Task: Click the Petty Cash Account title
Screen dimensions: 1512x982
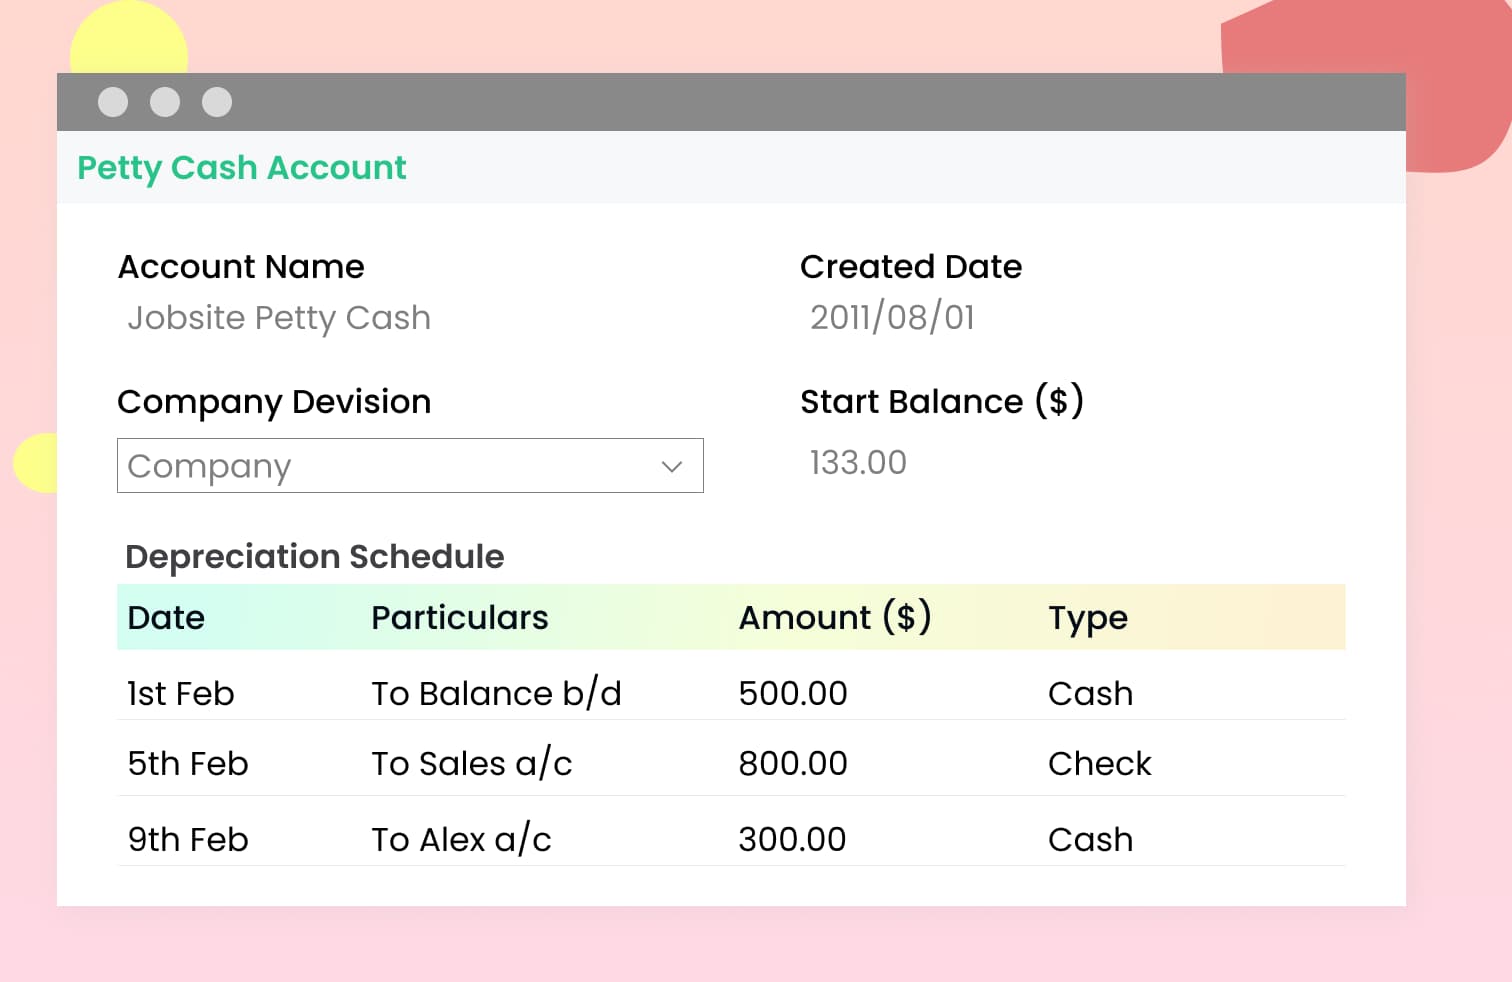Action: click(242, 168)
